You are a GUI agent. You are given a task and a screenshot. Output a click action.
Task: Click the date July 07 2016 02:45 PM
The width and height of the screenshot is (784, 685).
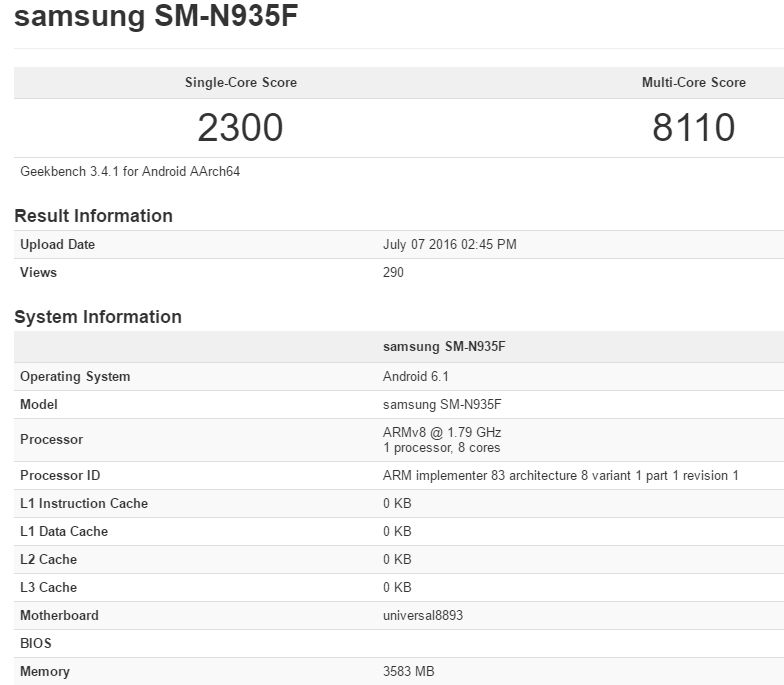click(x=450, y=244)
